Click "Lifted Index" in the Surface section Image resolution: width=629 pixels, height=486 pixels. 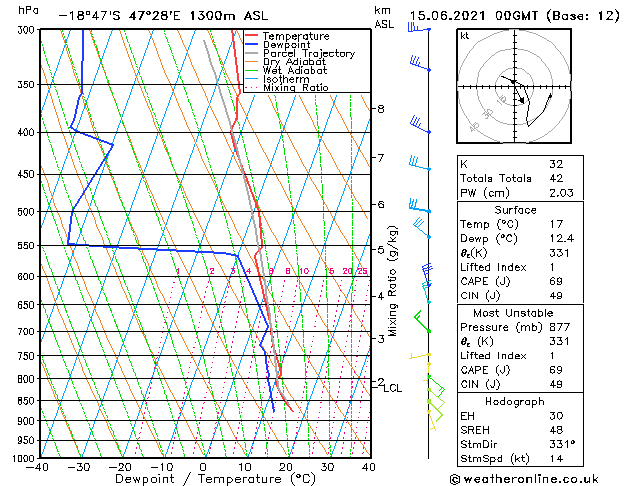tap(493, 267)
